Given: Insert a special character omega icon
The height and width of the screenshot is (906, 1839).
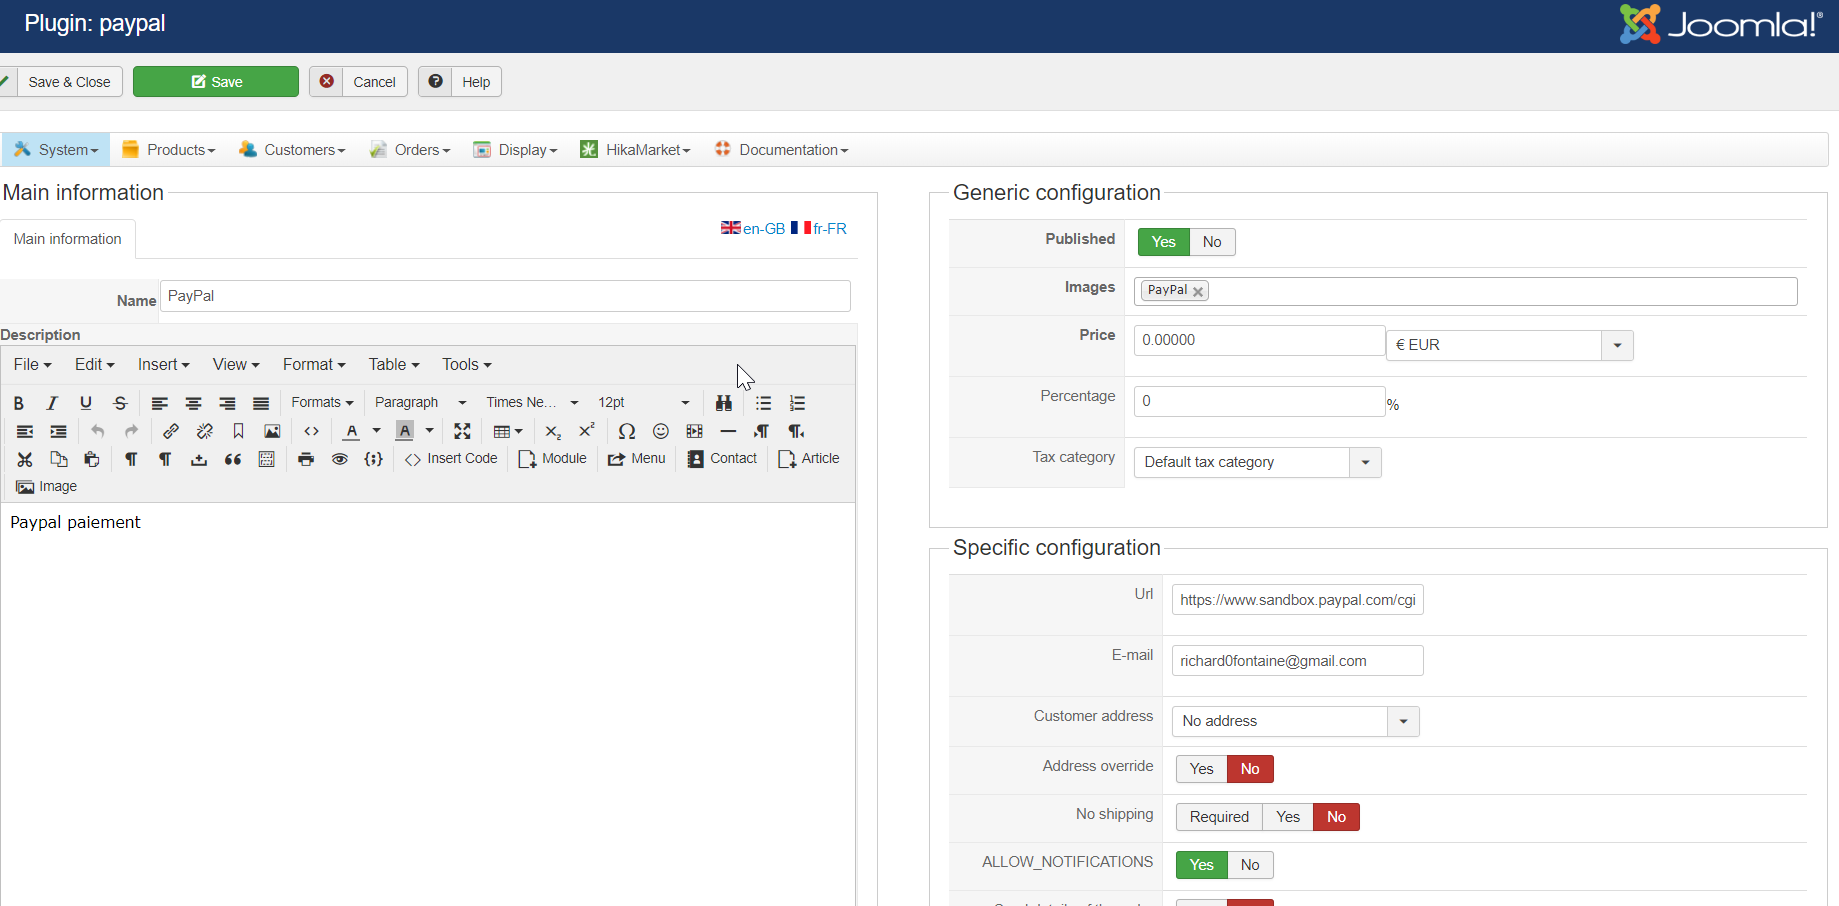Looking at the screenshot, I should click(627, 431).
